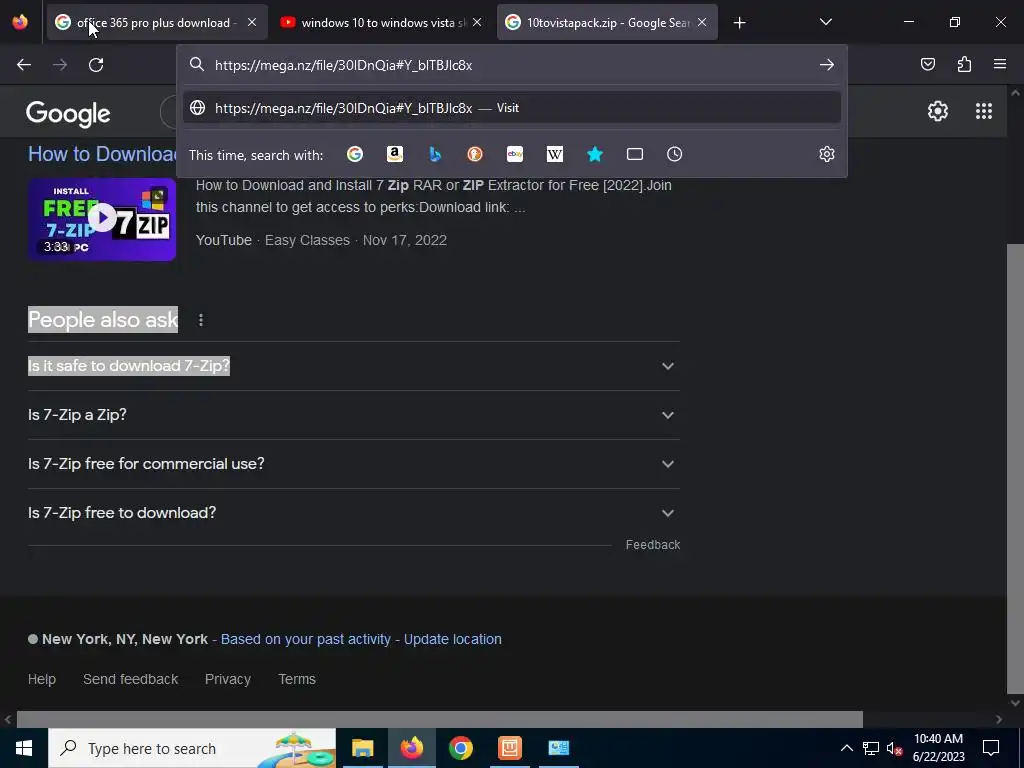Search this time with DuckDuckGo
1024x768 pixels.
pyautogui.click(x=475, y=154)
